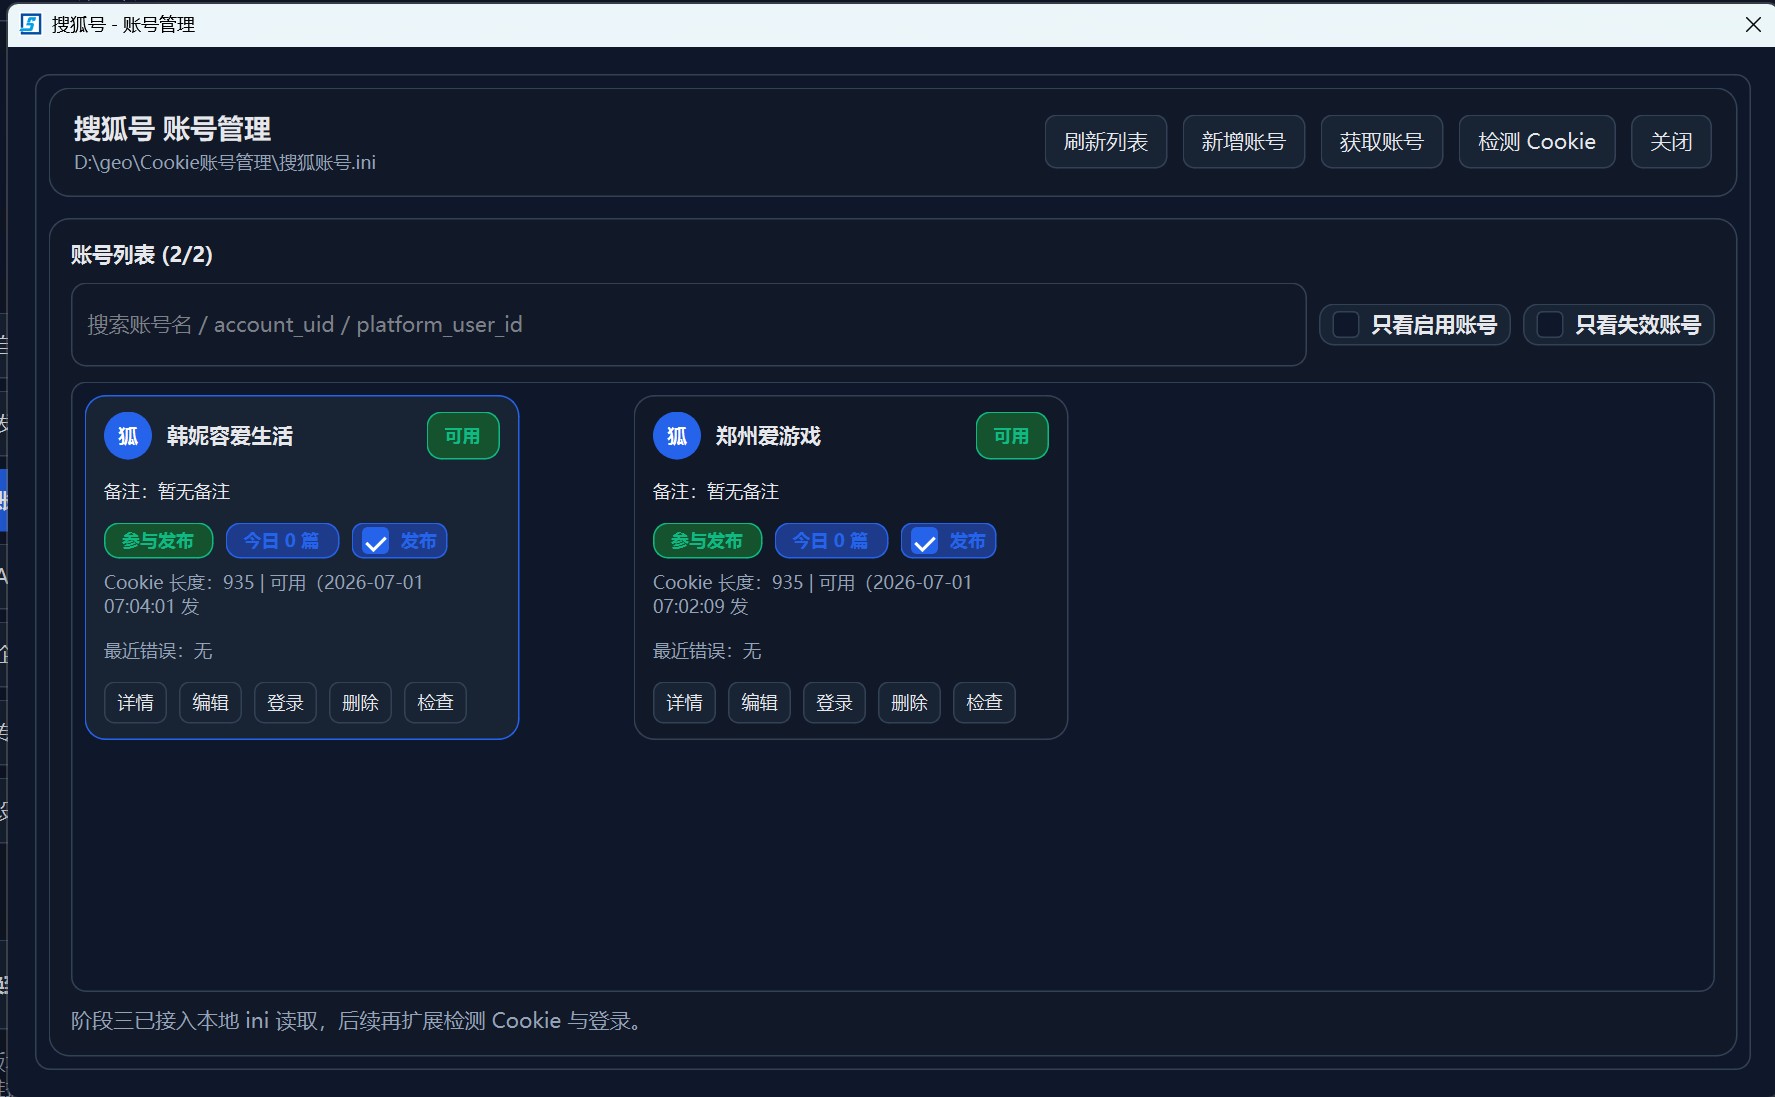The width and height of the screenshot is (1775, 1097).
Task: Click the 获取账号 button
Action: coord(1382,142)
